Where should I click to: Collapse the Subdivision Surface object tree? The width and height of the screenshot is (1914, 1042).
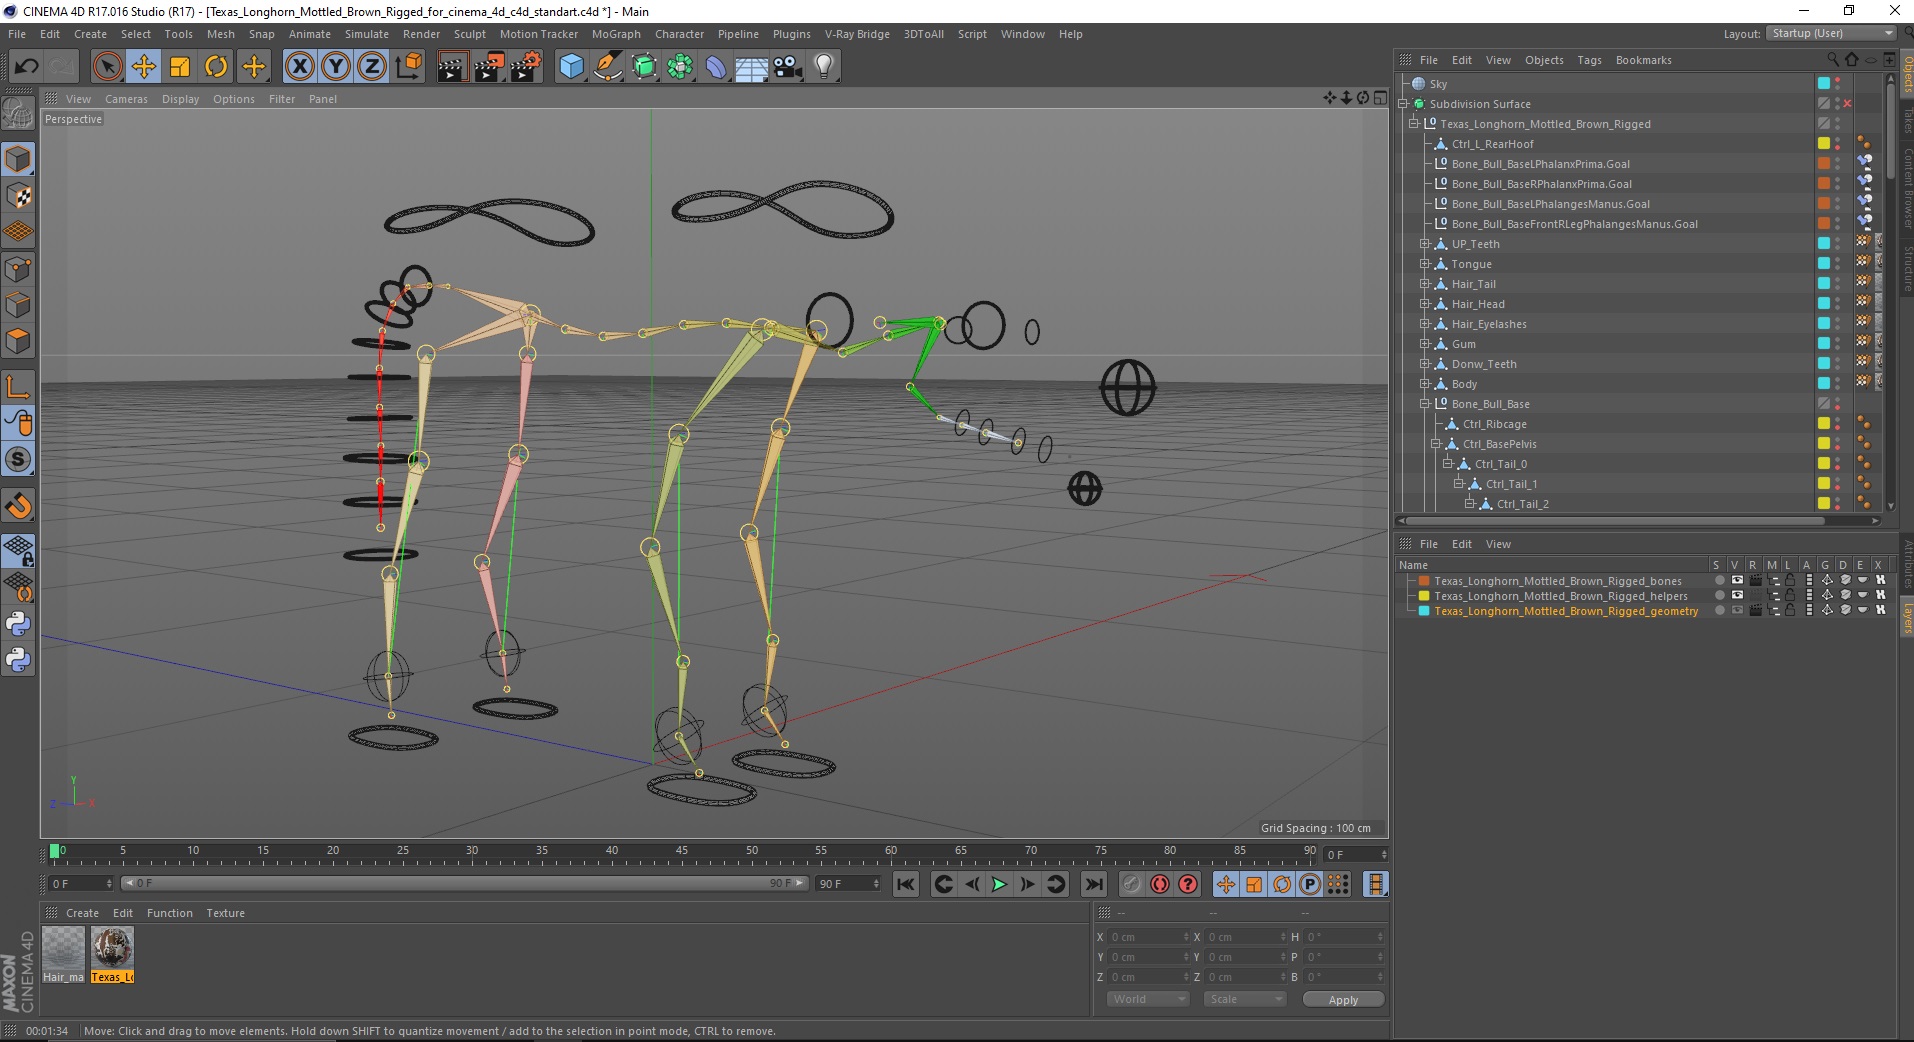click(x=1403, y=104)
